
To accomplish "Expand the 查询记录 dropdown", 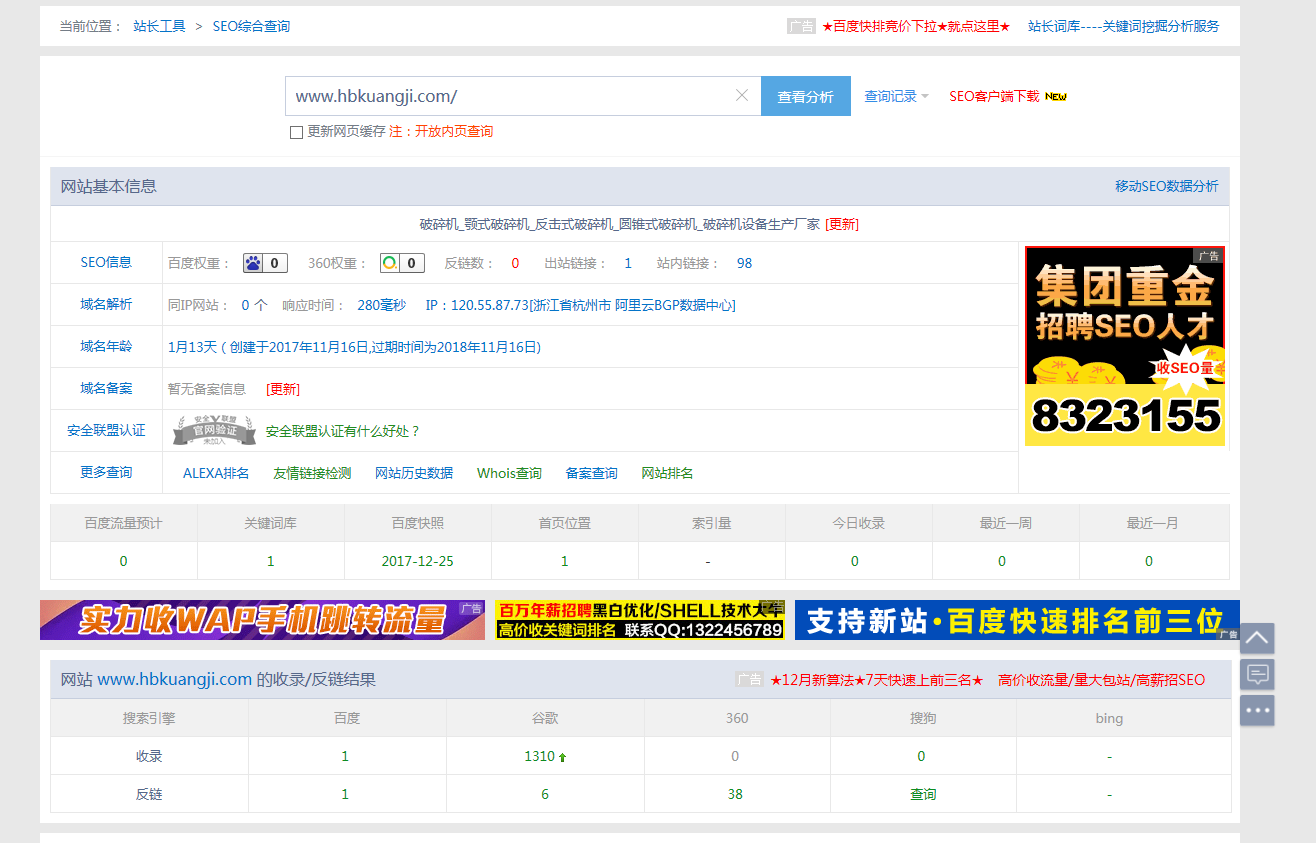I will pyautogui.click(x=896, y=96).
